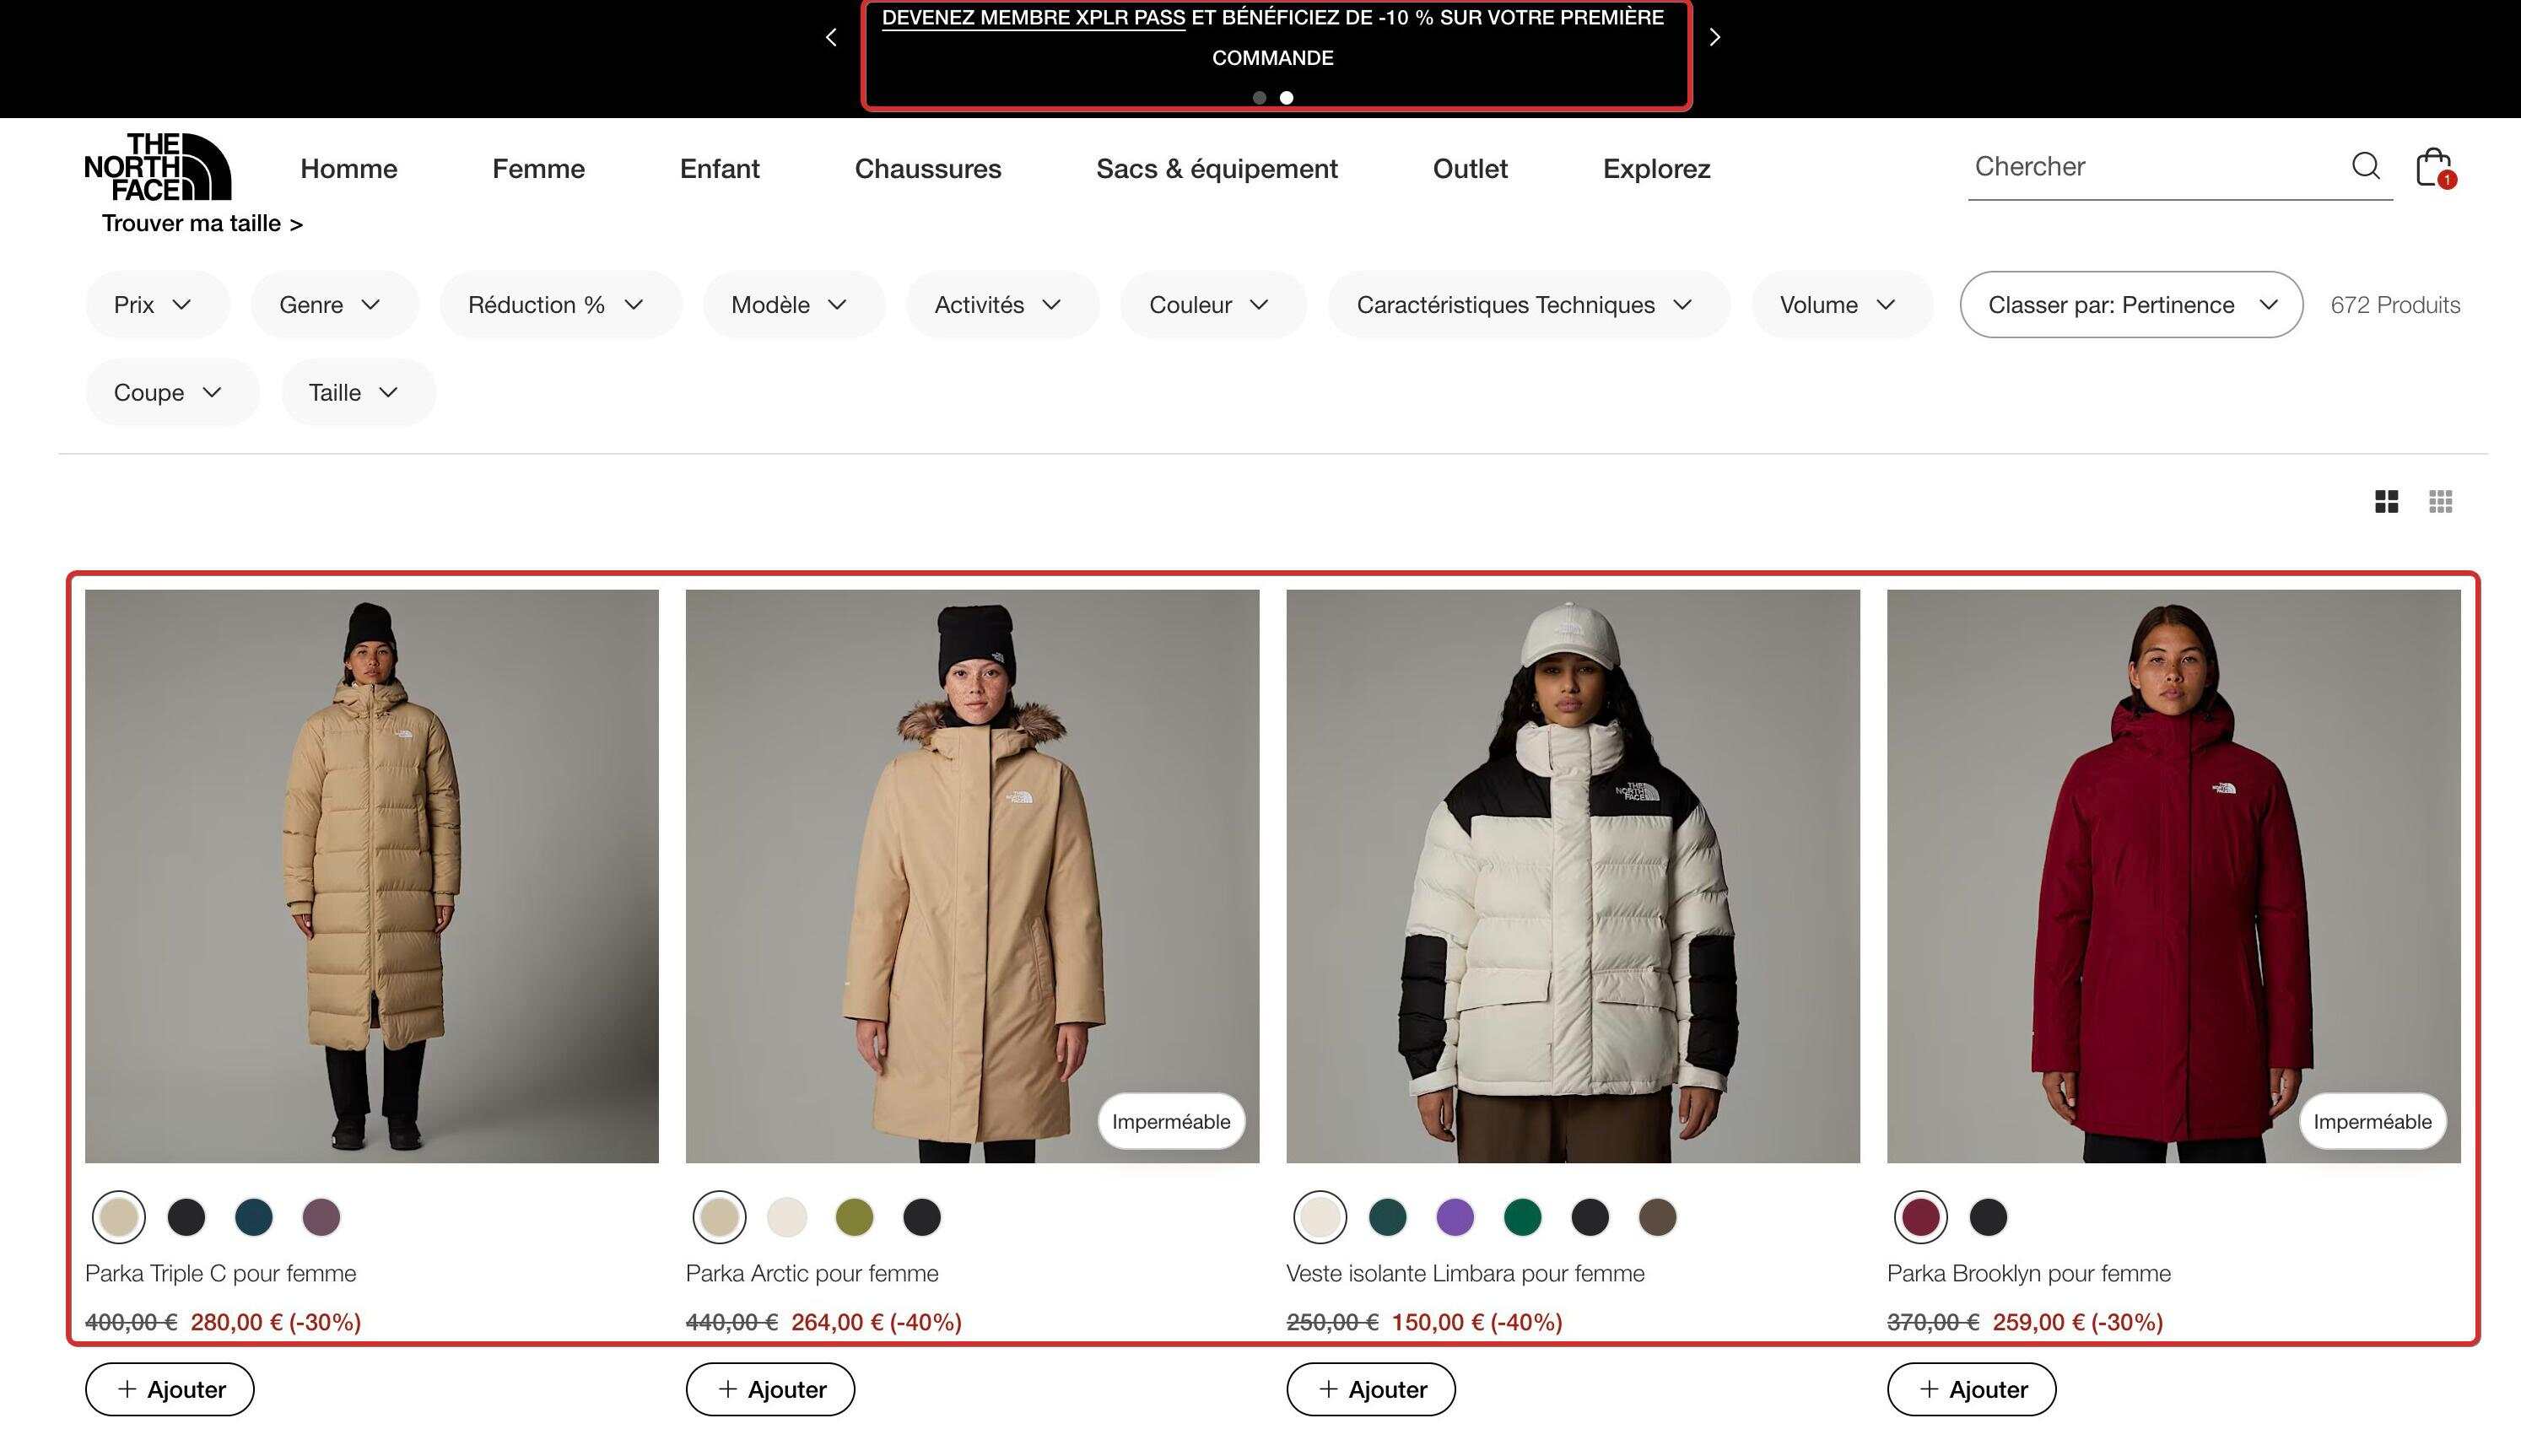Pick black swatch for Veste Limbara
Screen dimensions: 2521x1456
(1590, 1217)
